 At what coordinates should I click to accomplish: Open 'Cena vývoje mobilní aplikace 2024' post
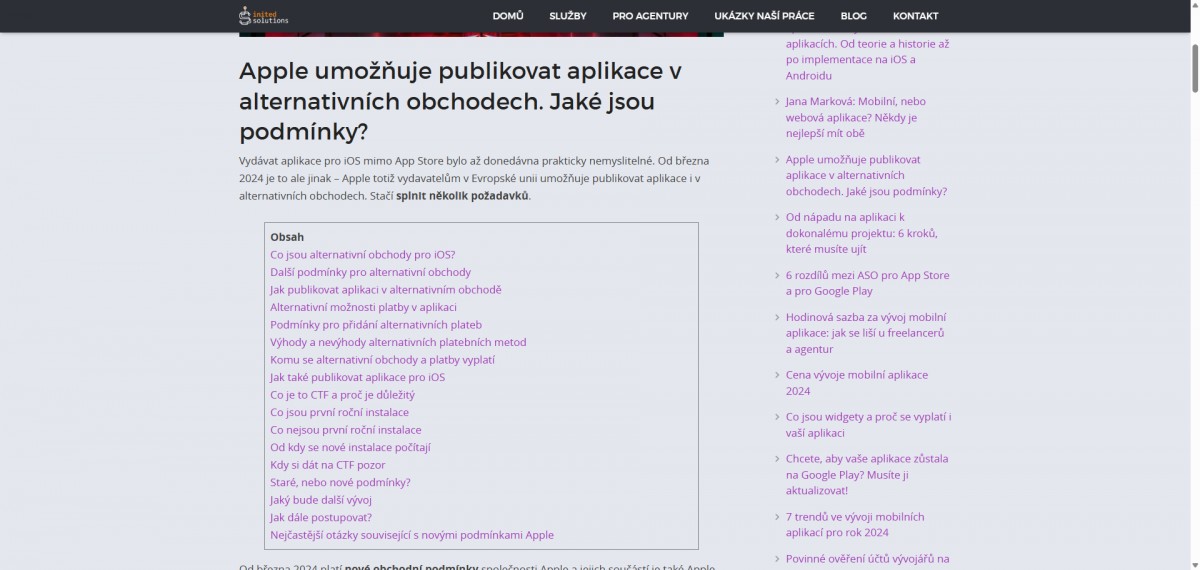[x=857, y=383]
